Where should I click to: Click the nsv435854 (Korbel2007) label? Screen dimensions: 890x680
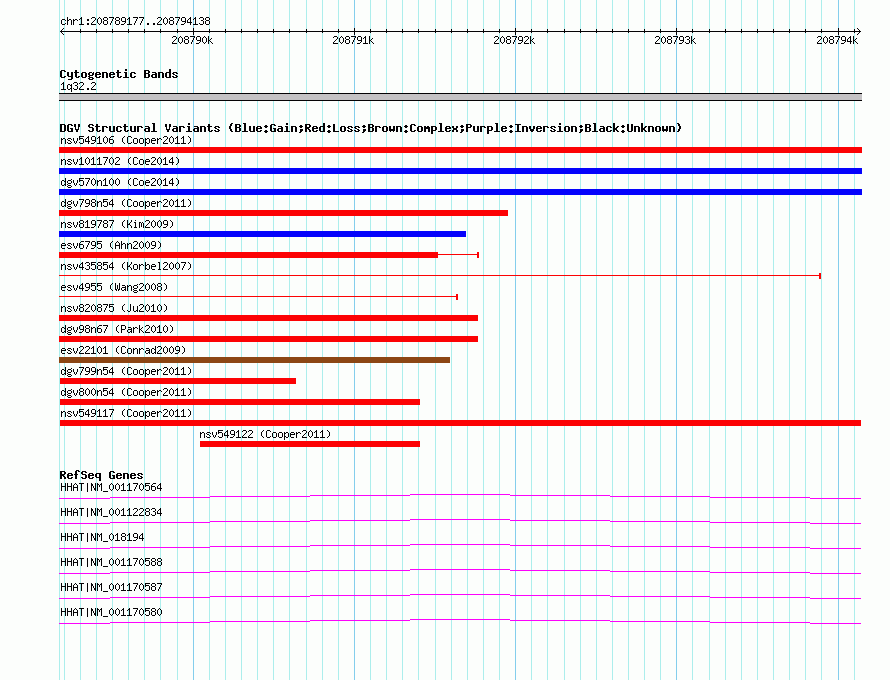pyautogui.click(x=126, y=266)
